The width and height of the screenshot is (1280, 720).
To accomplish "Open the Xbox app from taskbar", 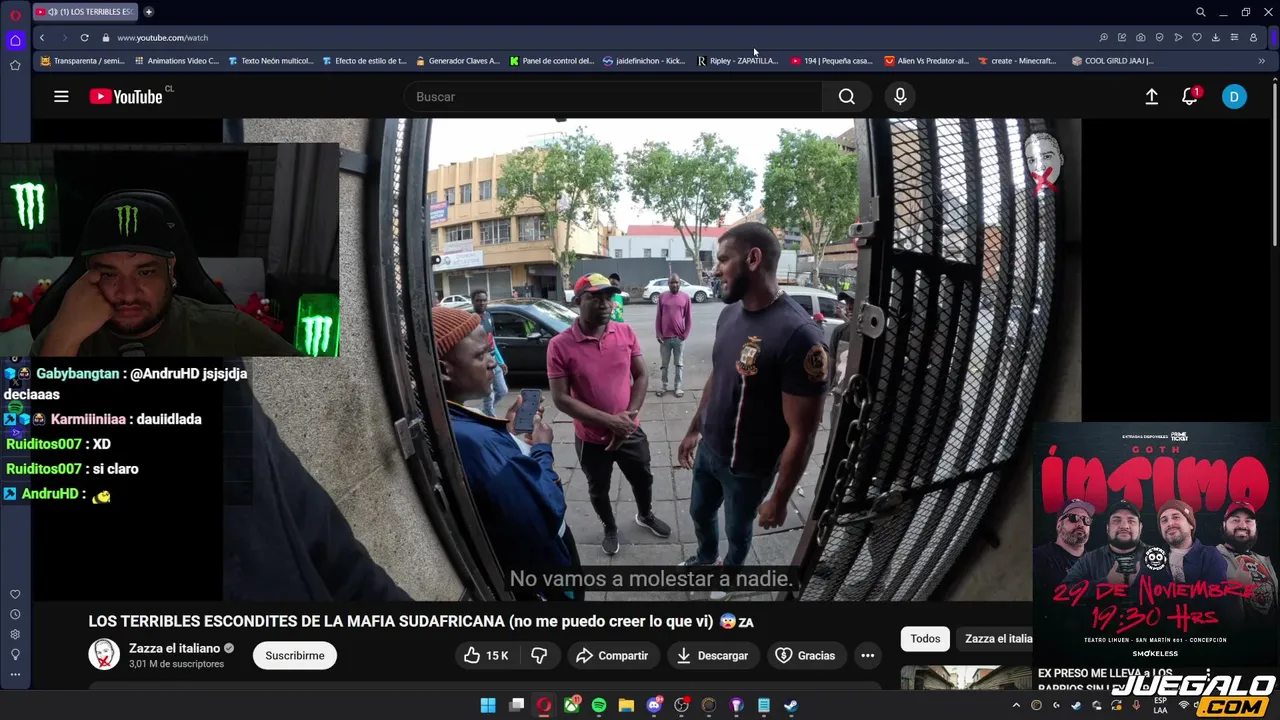I will click(572, 705).
